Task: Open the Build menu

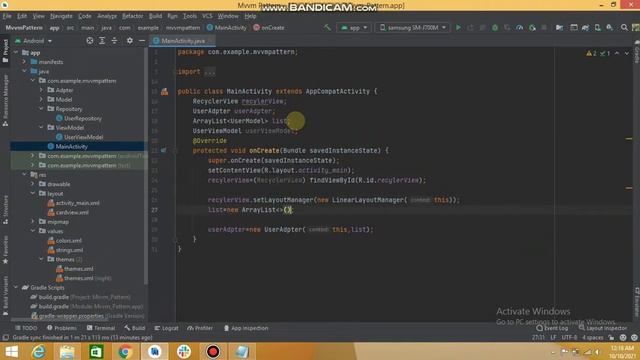Action: point(155,16)
